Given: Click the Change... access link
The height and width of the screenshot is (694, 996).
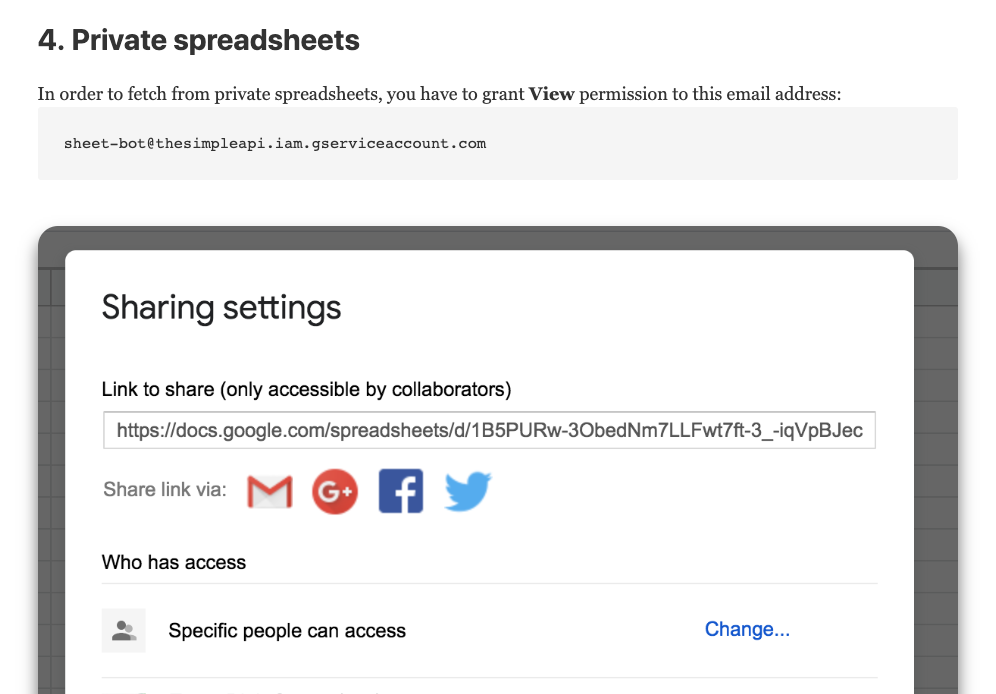Looking at the screenshot, I should 747,629.
